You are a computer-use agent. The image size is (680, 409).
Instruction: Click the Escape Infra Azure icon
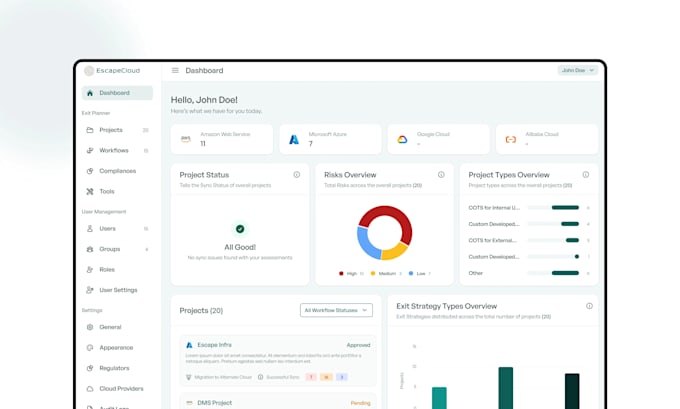click(x=189, y=345)
